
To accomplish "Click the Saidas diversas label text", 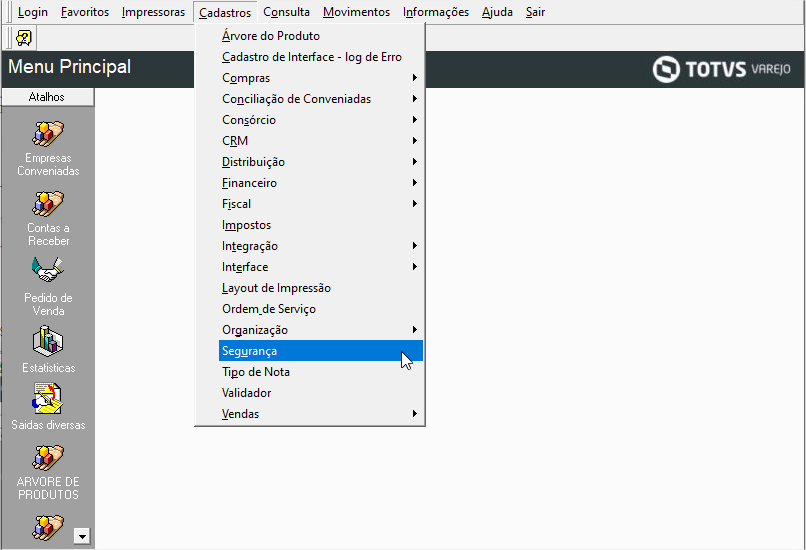I will 48,425.
